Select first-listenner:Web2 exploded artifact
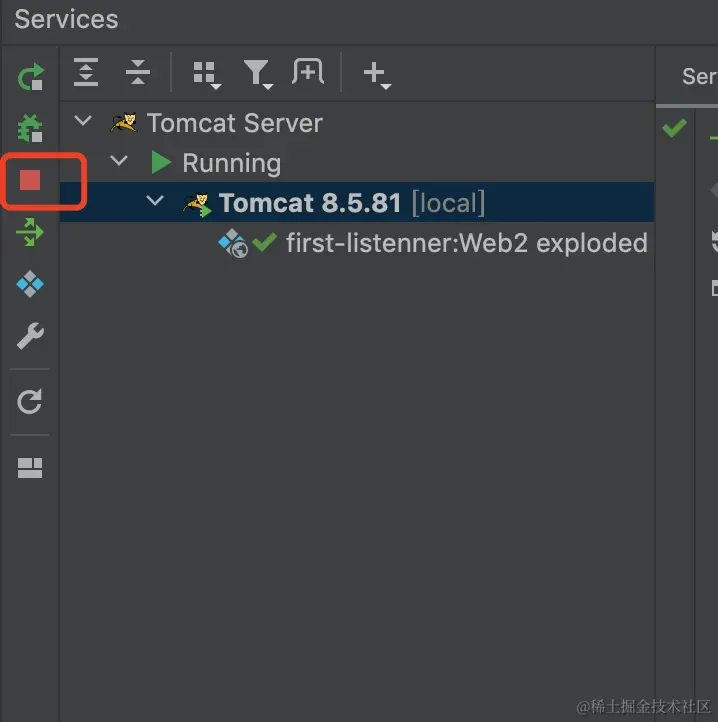 click(x=466, y=243)
